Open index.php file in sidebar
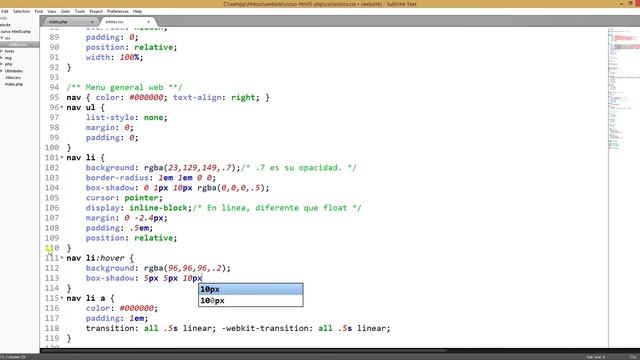The width and height of the screenshot is (640, 360). tap(14, 84)
